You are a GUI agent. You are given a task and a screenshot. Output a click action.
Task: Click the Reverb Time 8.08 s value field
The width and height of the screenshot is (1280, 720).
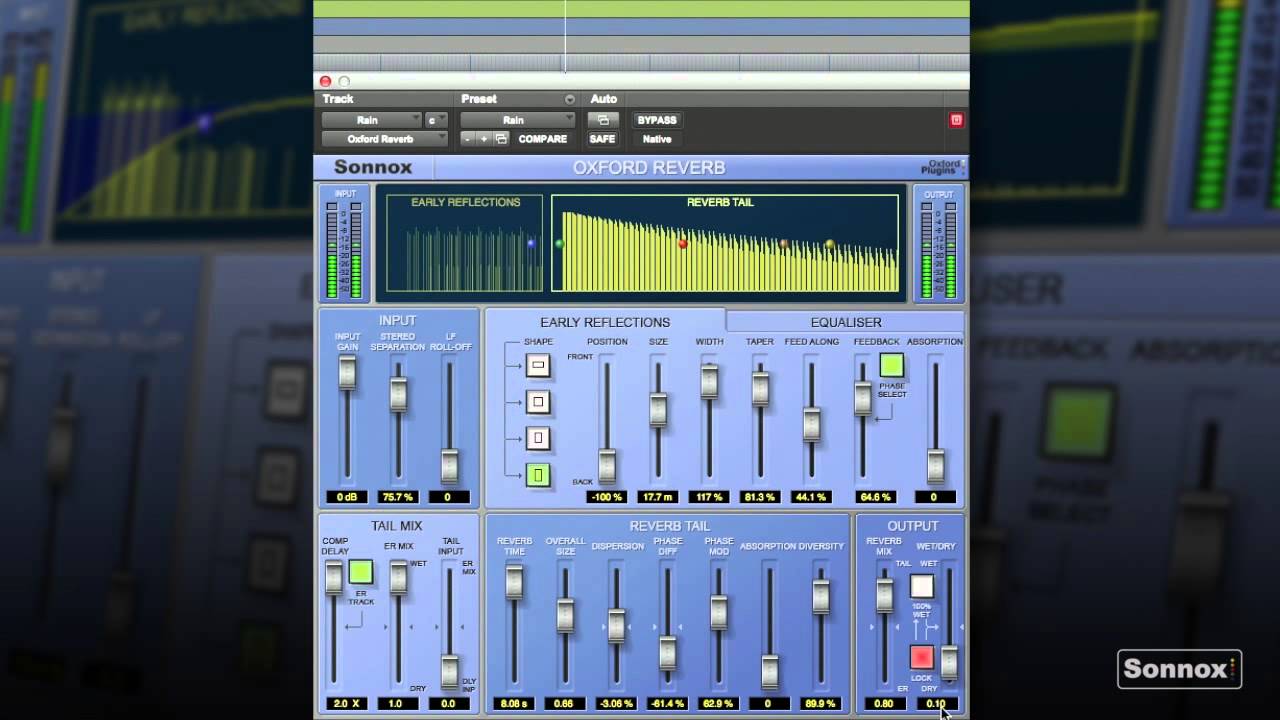[x=513, y=704]
